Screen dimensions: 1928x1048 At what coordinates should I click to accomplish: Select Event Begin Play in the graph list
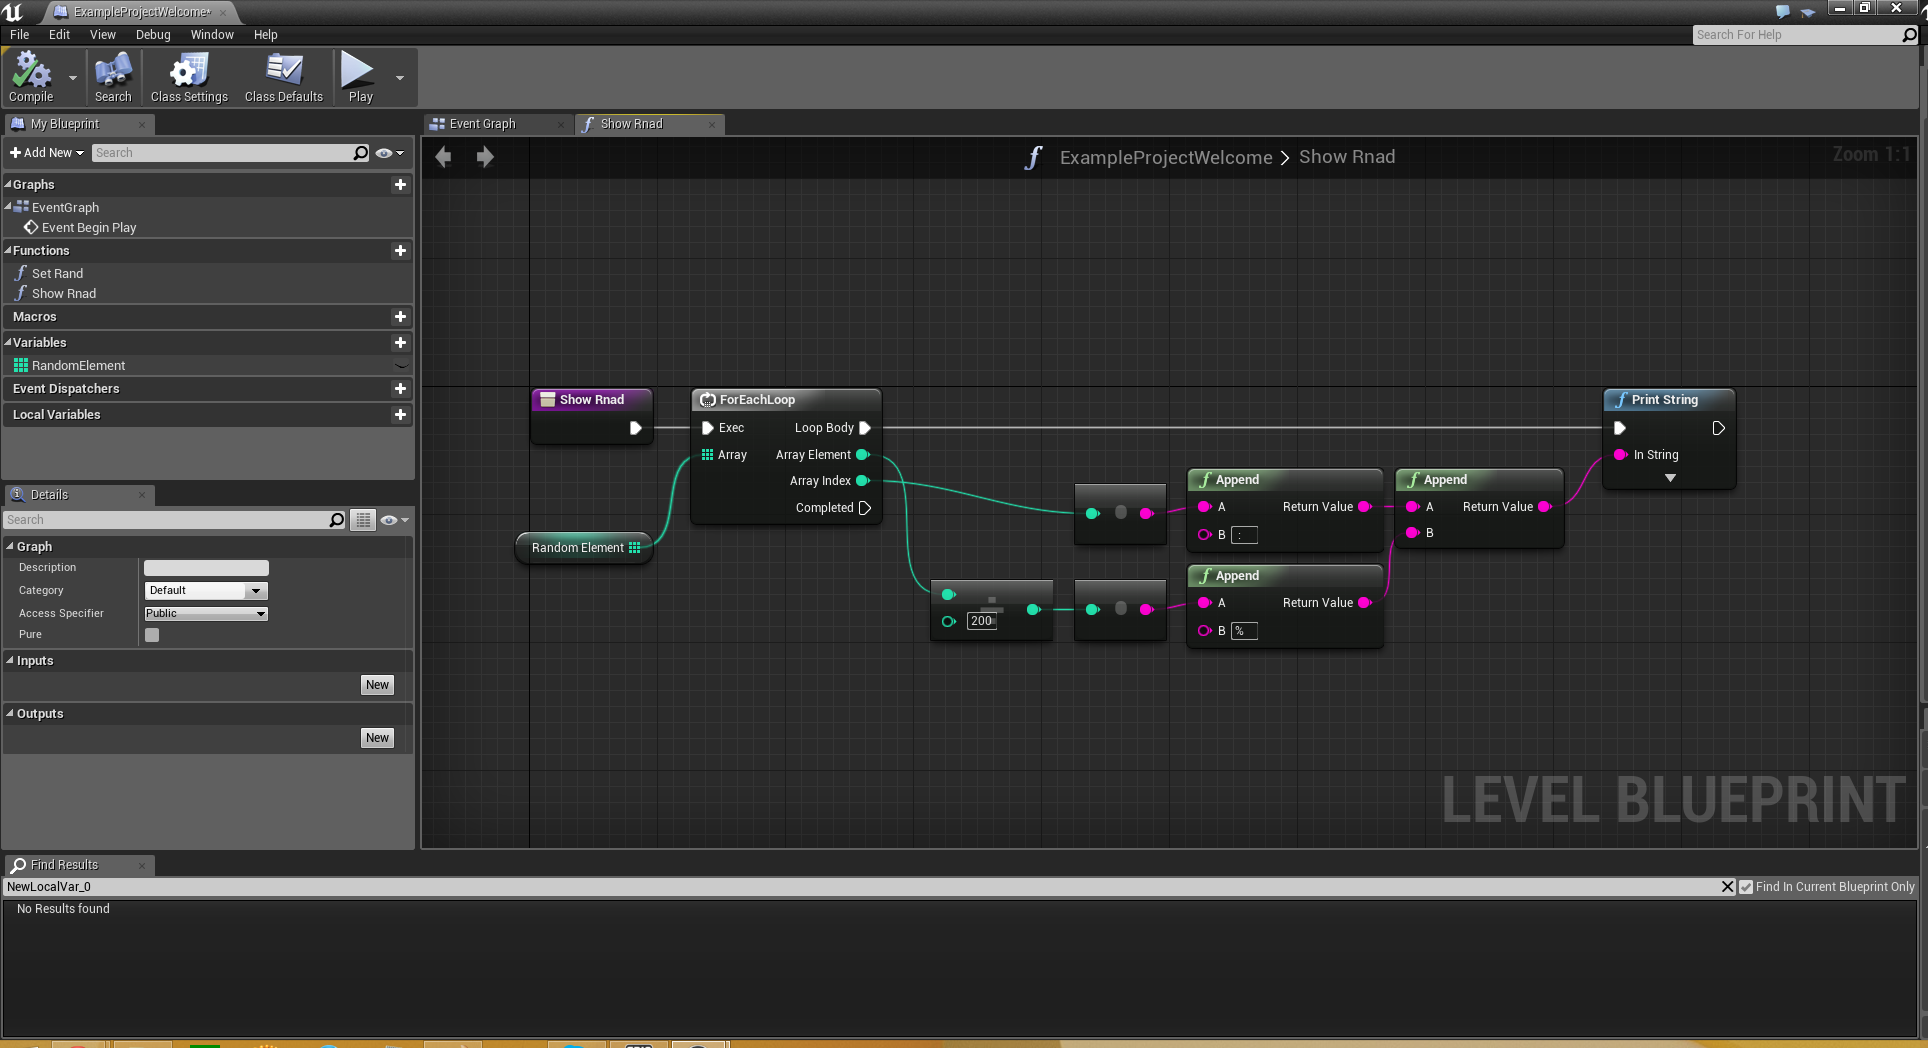[89, 228]
